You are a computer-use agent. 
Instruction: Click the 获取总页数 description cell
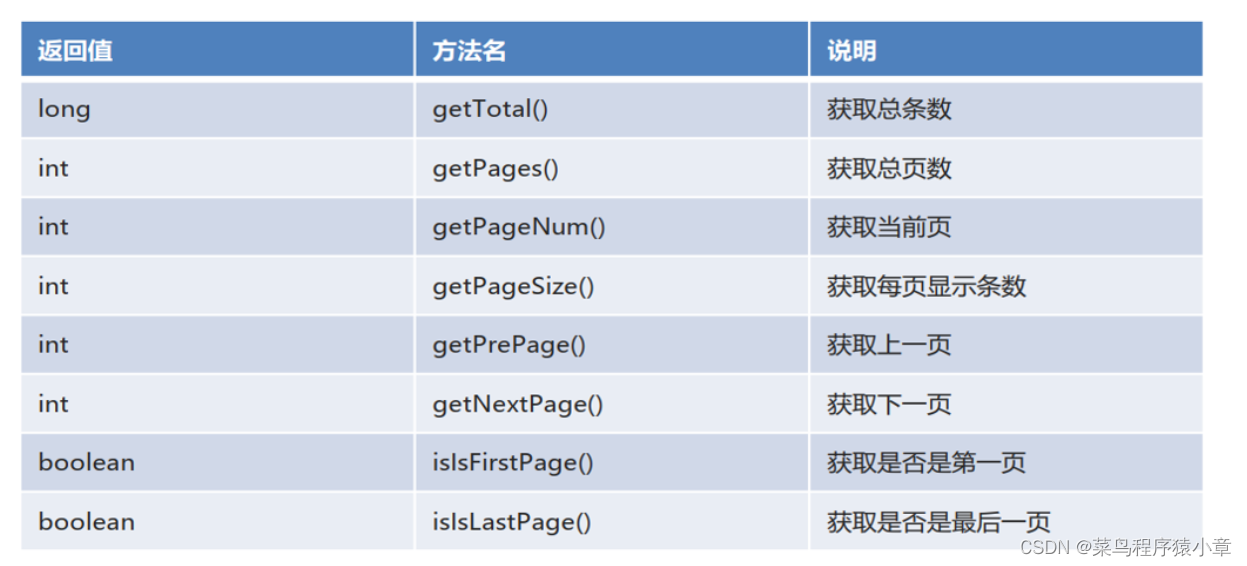coord(1006,168)
